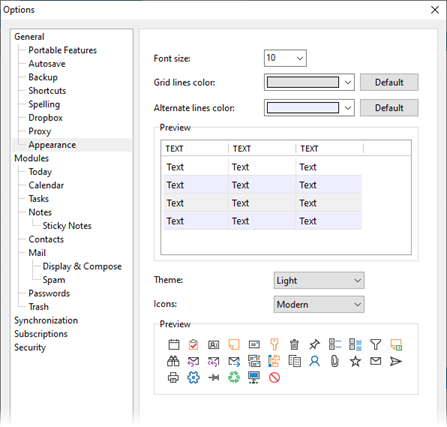Click the blue person contact icon
Screen dimensions: 447x427
pyautogui.click(x=315, y=361)
